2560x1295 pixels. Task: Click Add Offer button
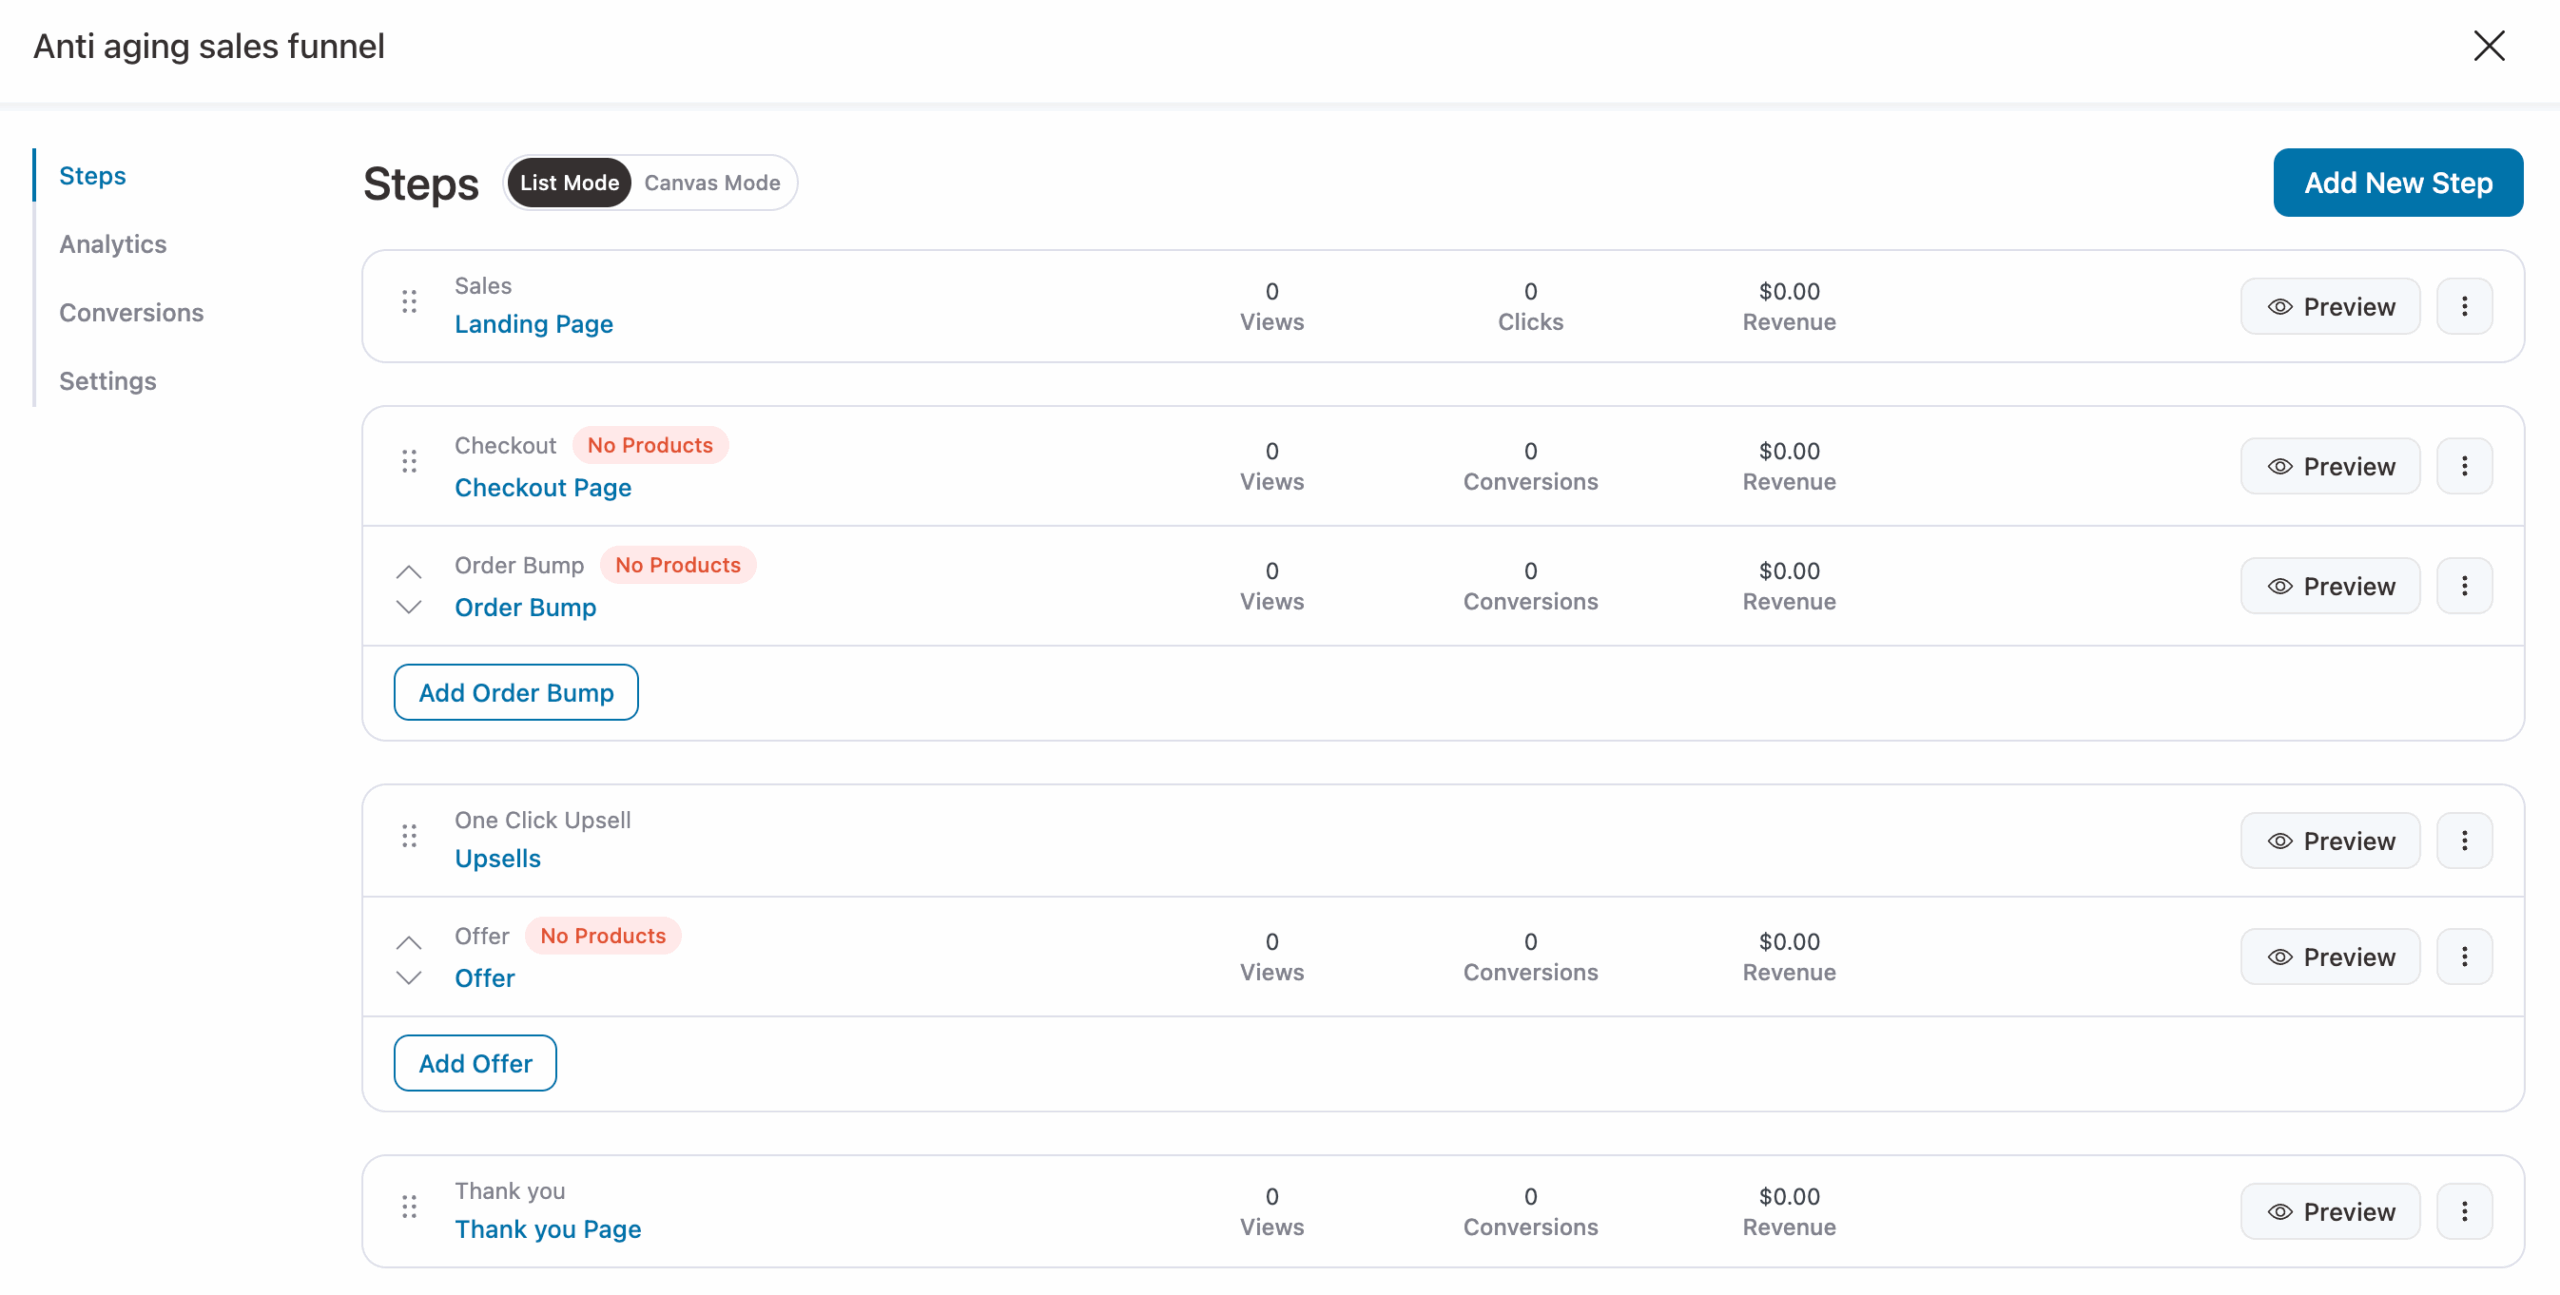(475, 1064)
